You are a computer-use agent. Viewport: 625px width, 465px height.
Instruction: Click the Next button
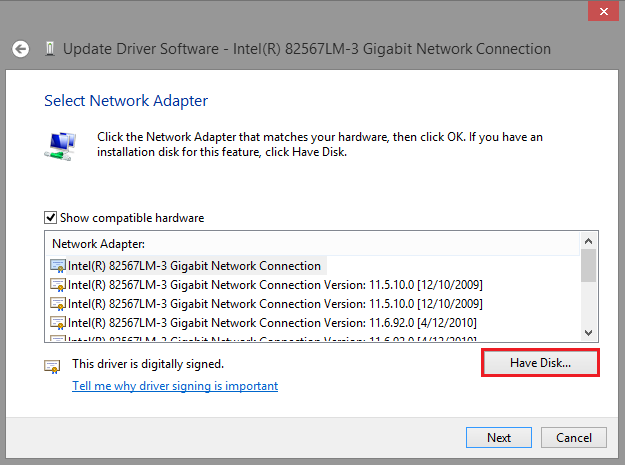tap(499, 438)
